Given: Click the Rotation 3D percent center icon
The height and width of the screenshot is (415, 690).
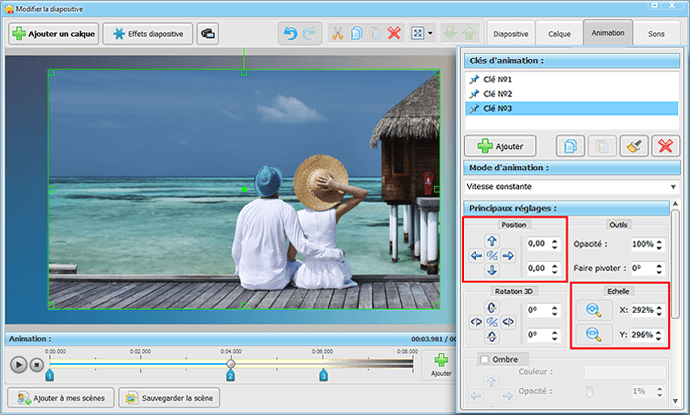Looking at the screenshot, I should [492, 322].
